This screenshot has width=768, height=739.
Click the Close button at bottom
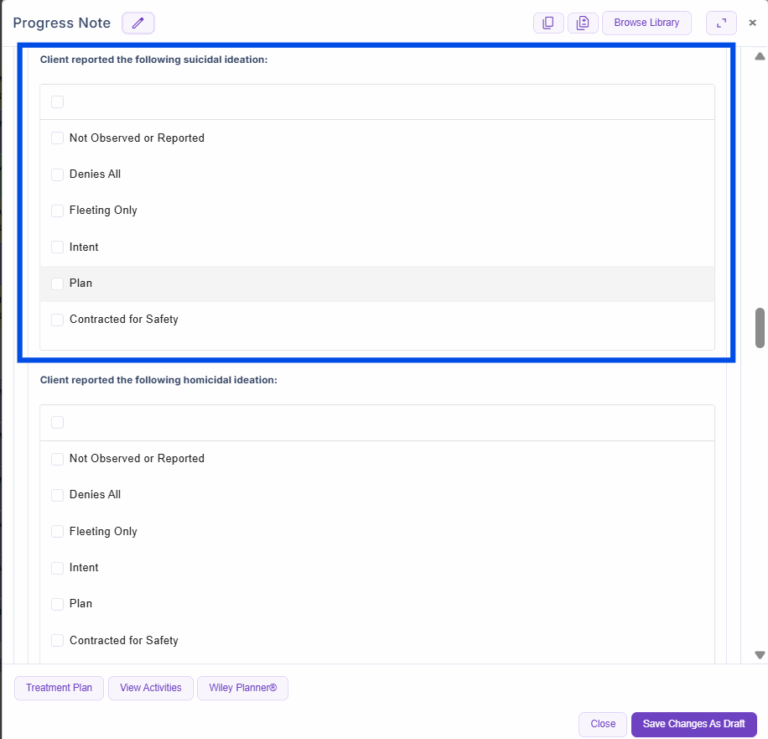[603, 724]
